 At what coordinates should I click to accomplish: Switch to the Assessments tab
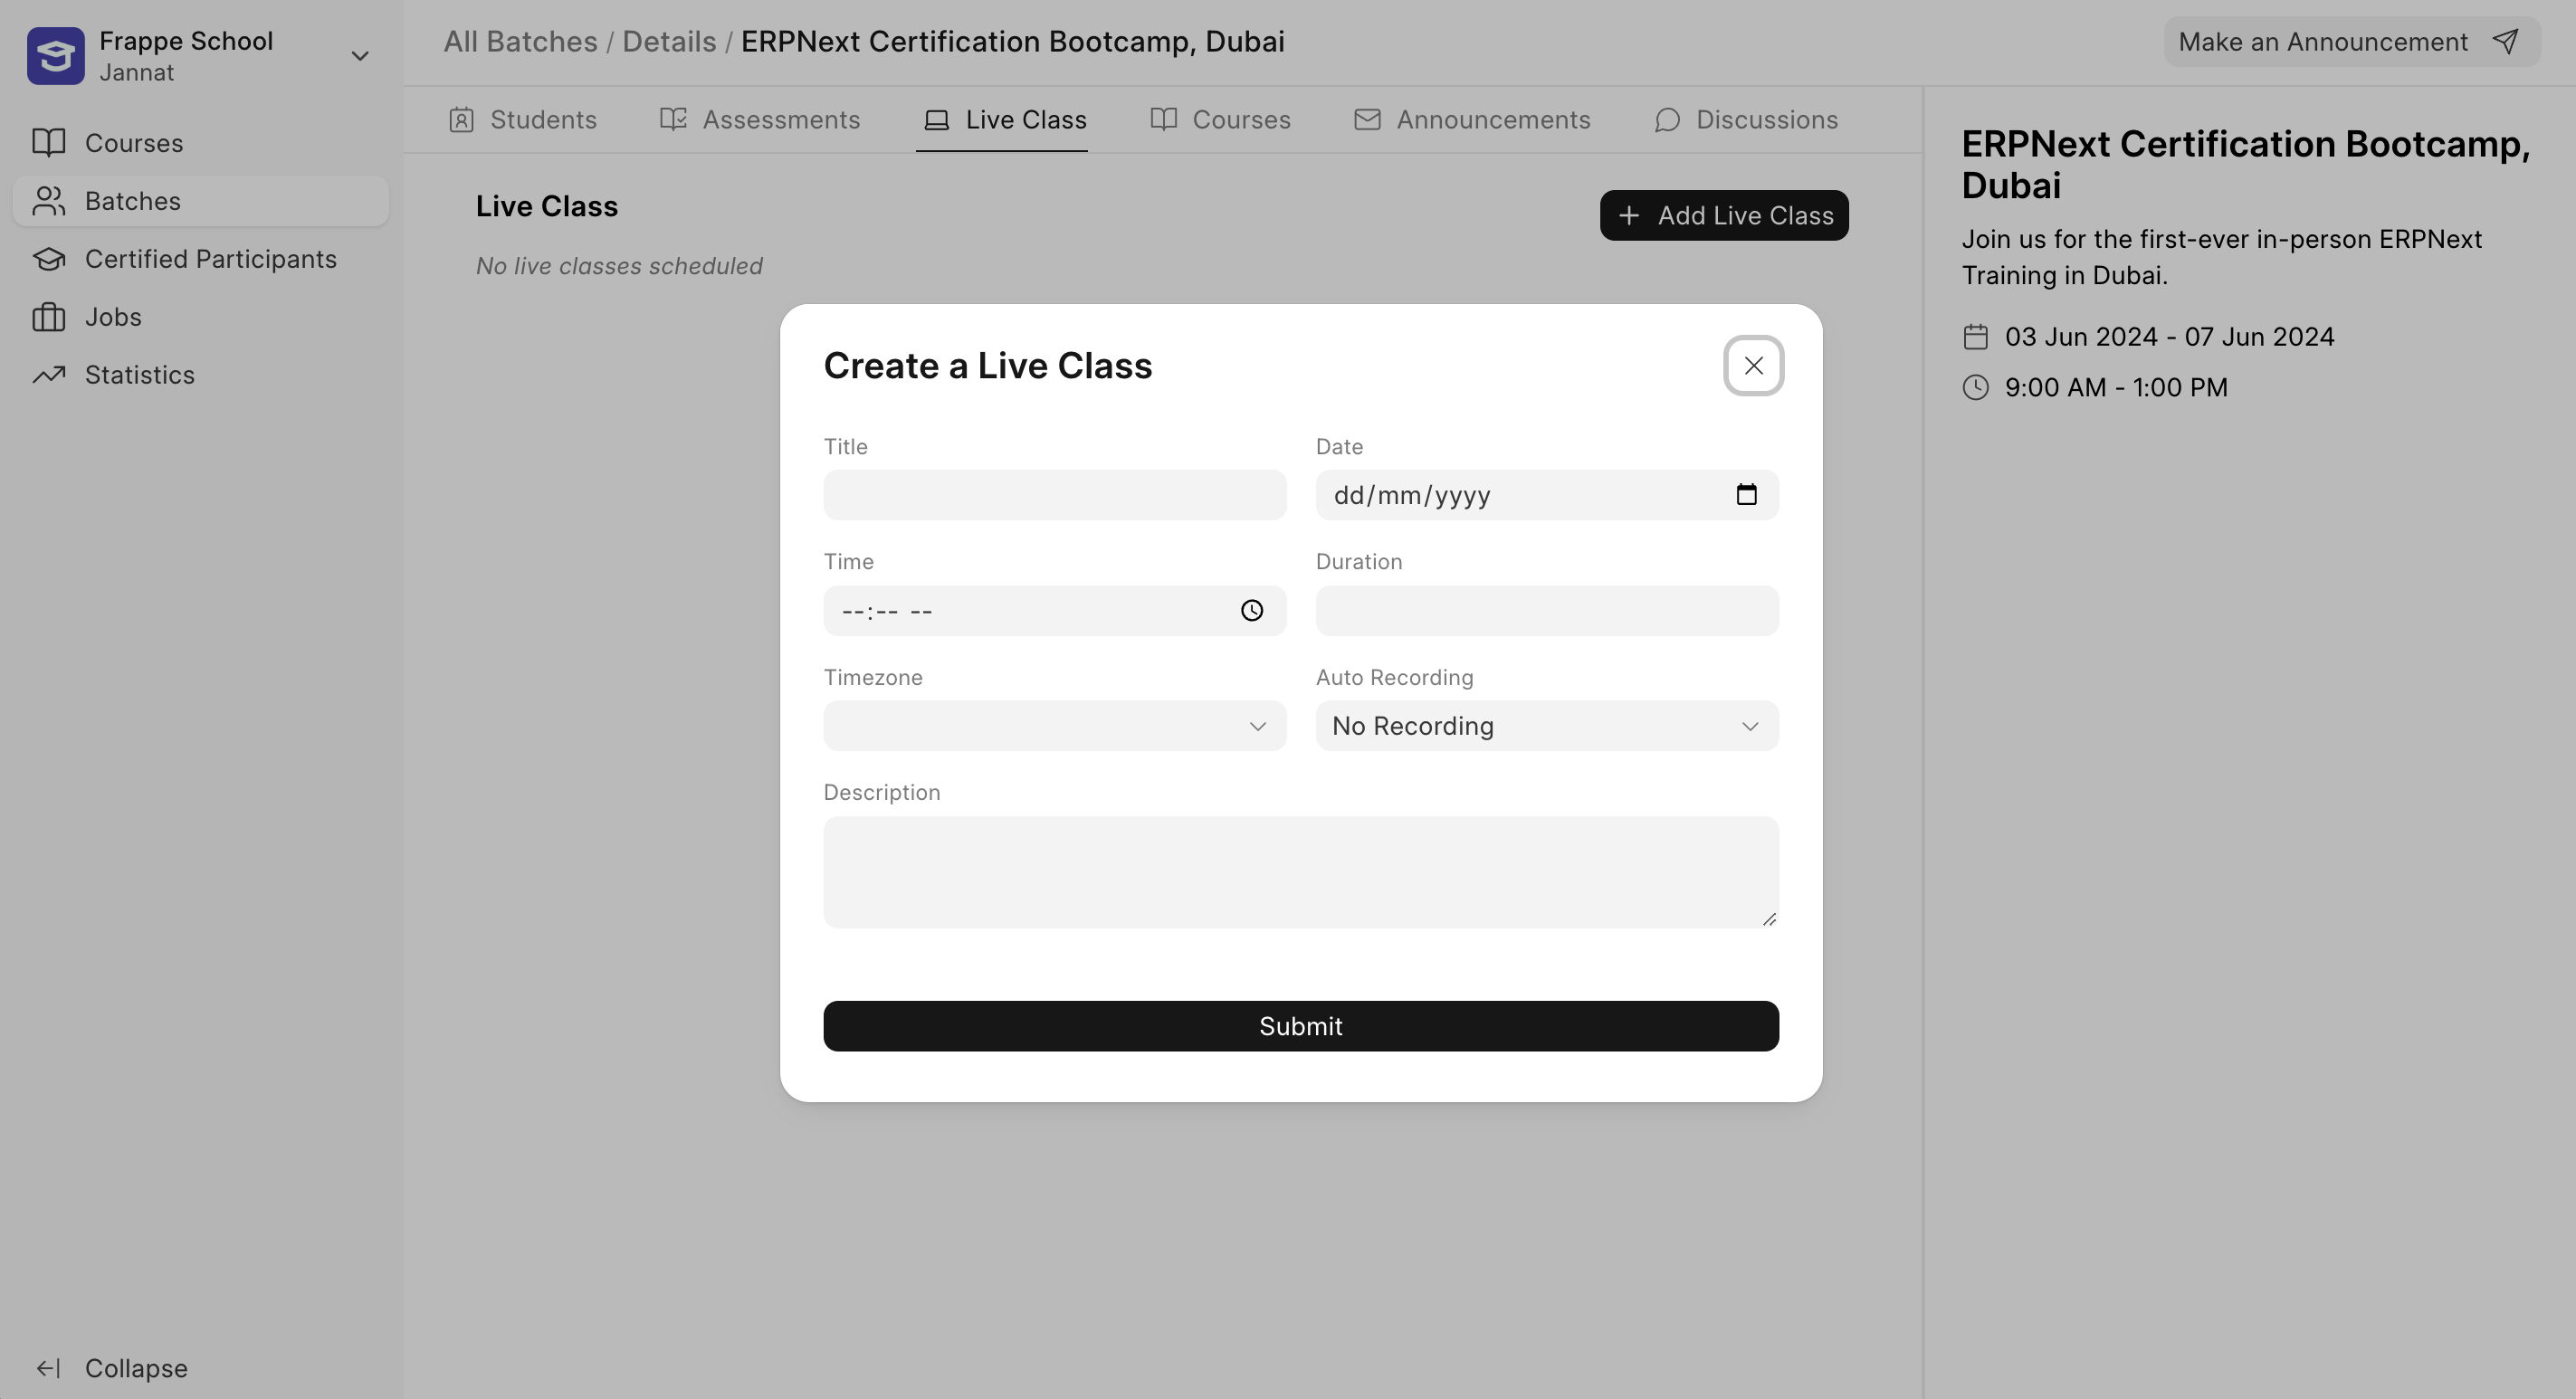760,120
